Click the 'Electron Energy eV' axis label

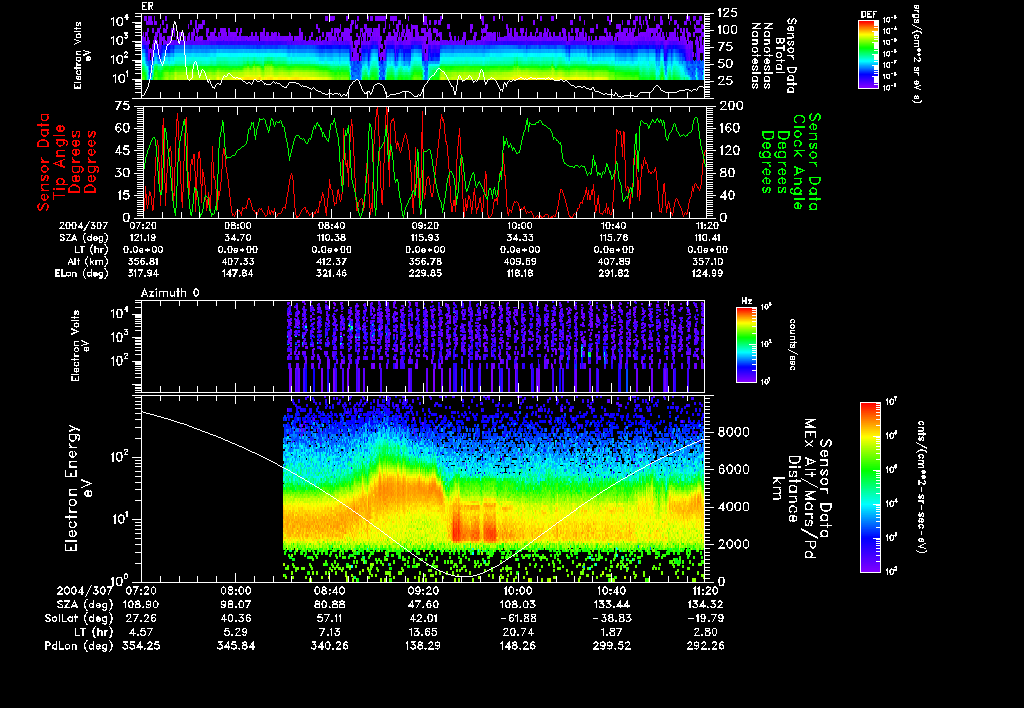click(x=78, y=489)
